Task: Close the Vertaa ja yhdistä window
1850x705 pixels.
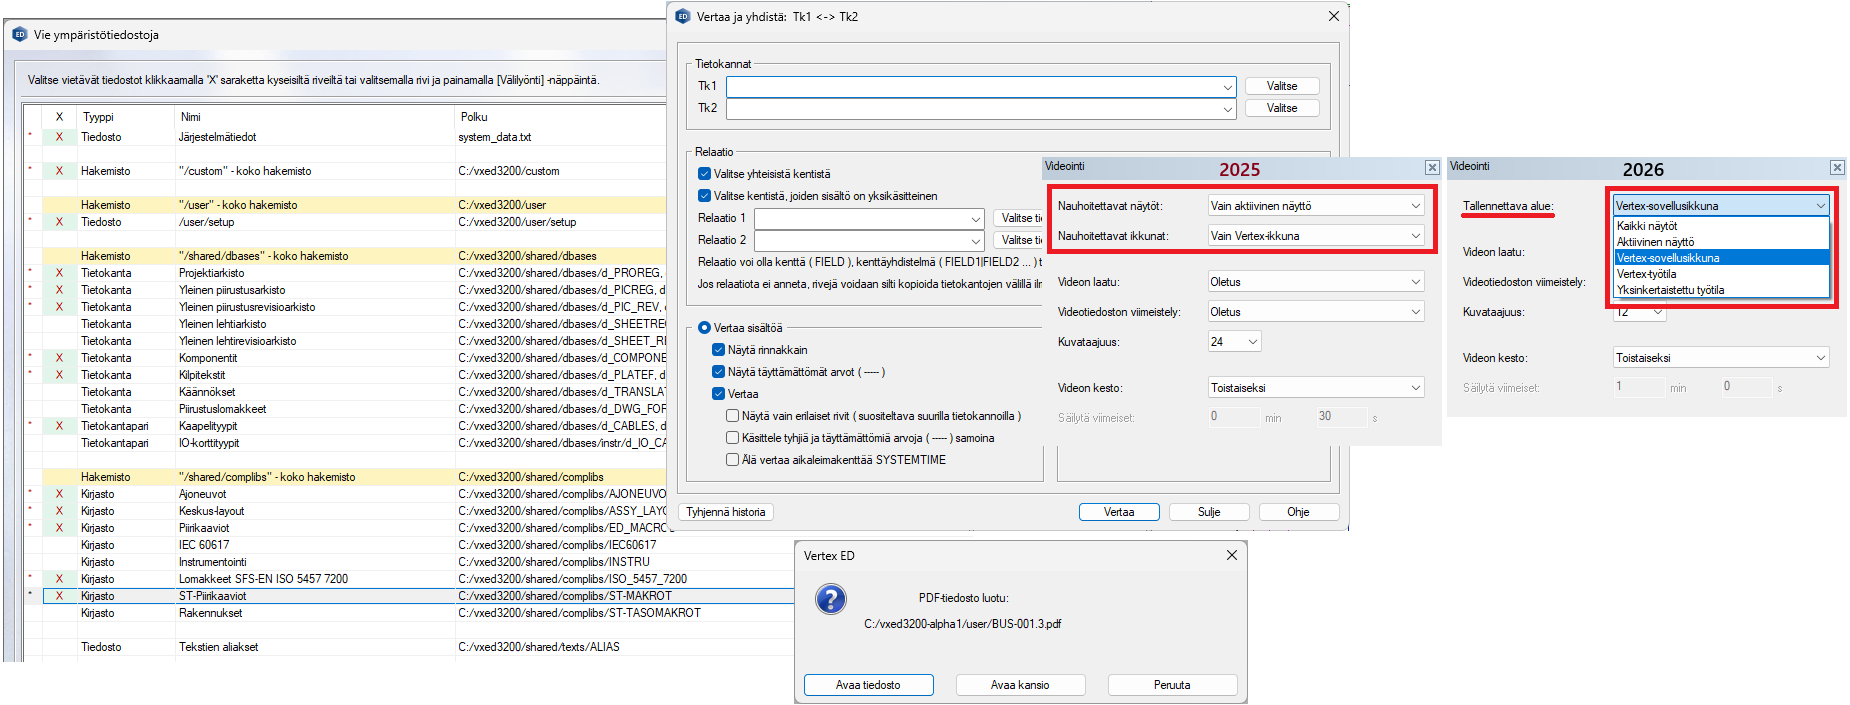Action: [1333, 16]
